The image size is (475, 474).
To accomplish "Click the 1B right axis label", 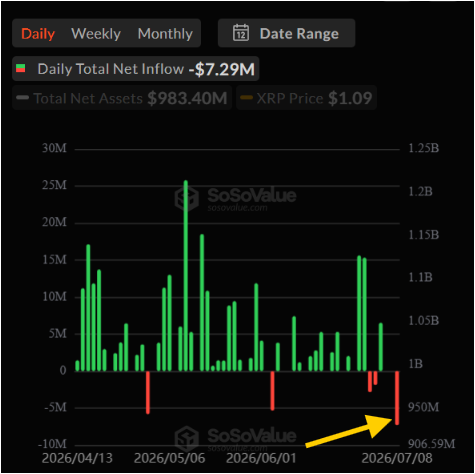I will [415, 364].
